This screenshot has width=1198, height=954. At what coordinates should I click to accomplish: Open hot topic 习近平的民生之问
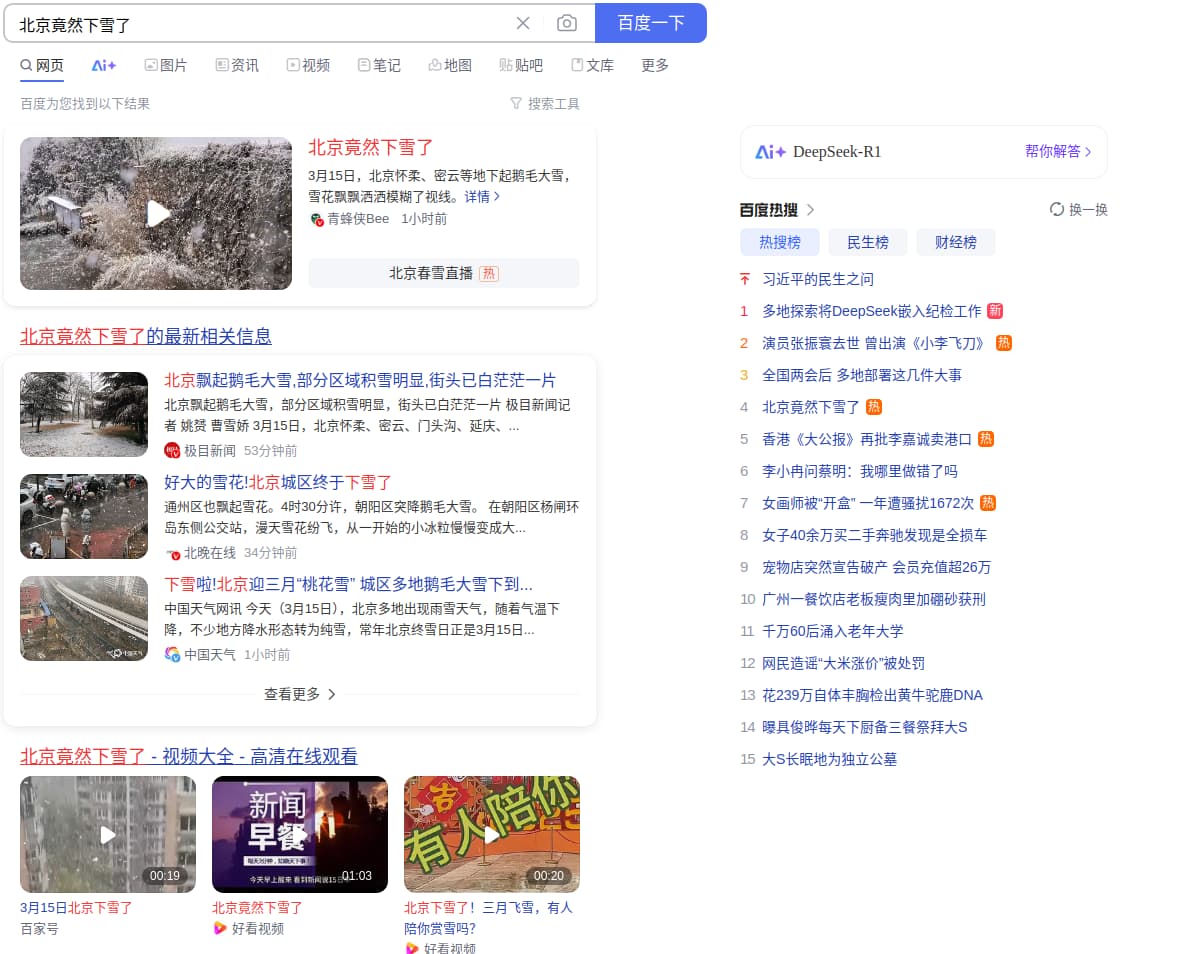coord(818,279)
